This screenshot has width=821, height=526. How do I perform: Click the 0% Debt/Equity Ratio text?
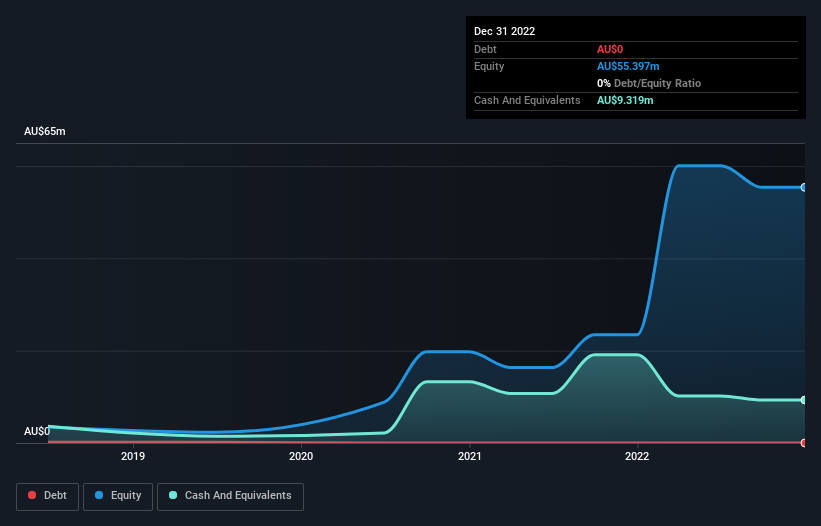point(649,83)
